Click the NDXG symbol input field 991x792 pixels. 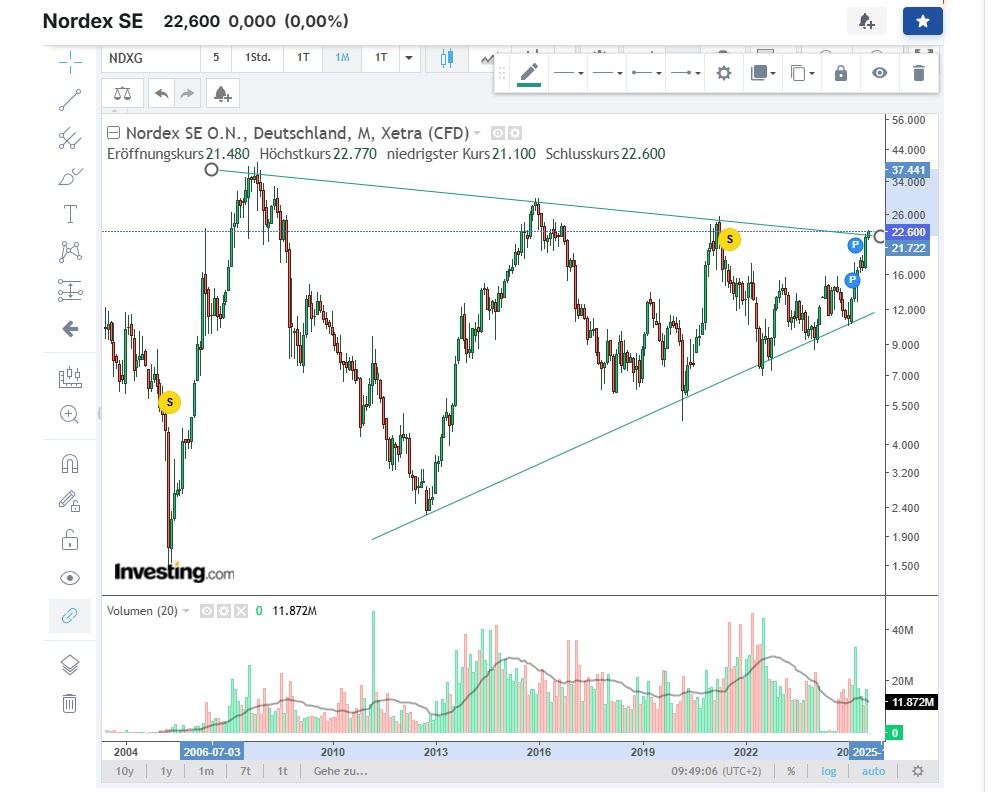coord(151,58)
